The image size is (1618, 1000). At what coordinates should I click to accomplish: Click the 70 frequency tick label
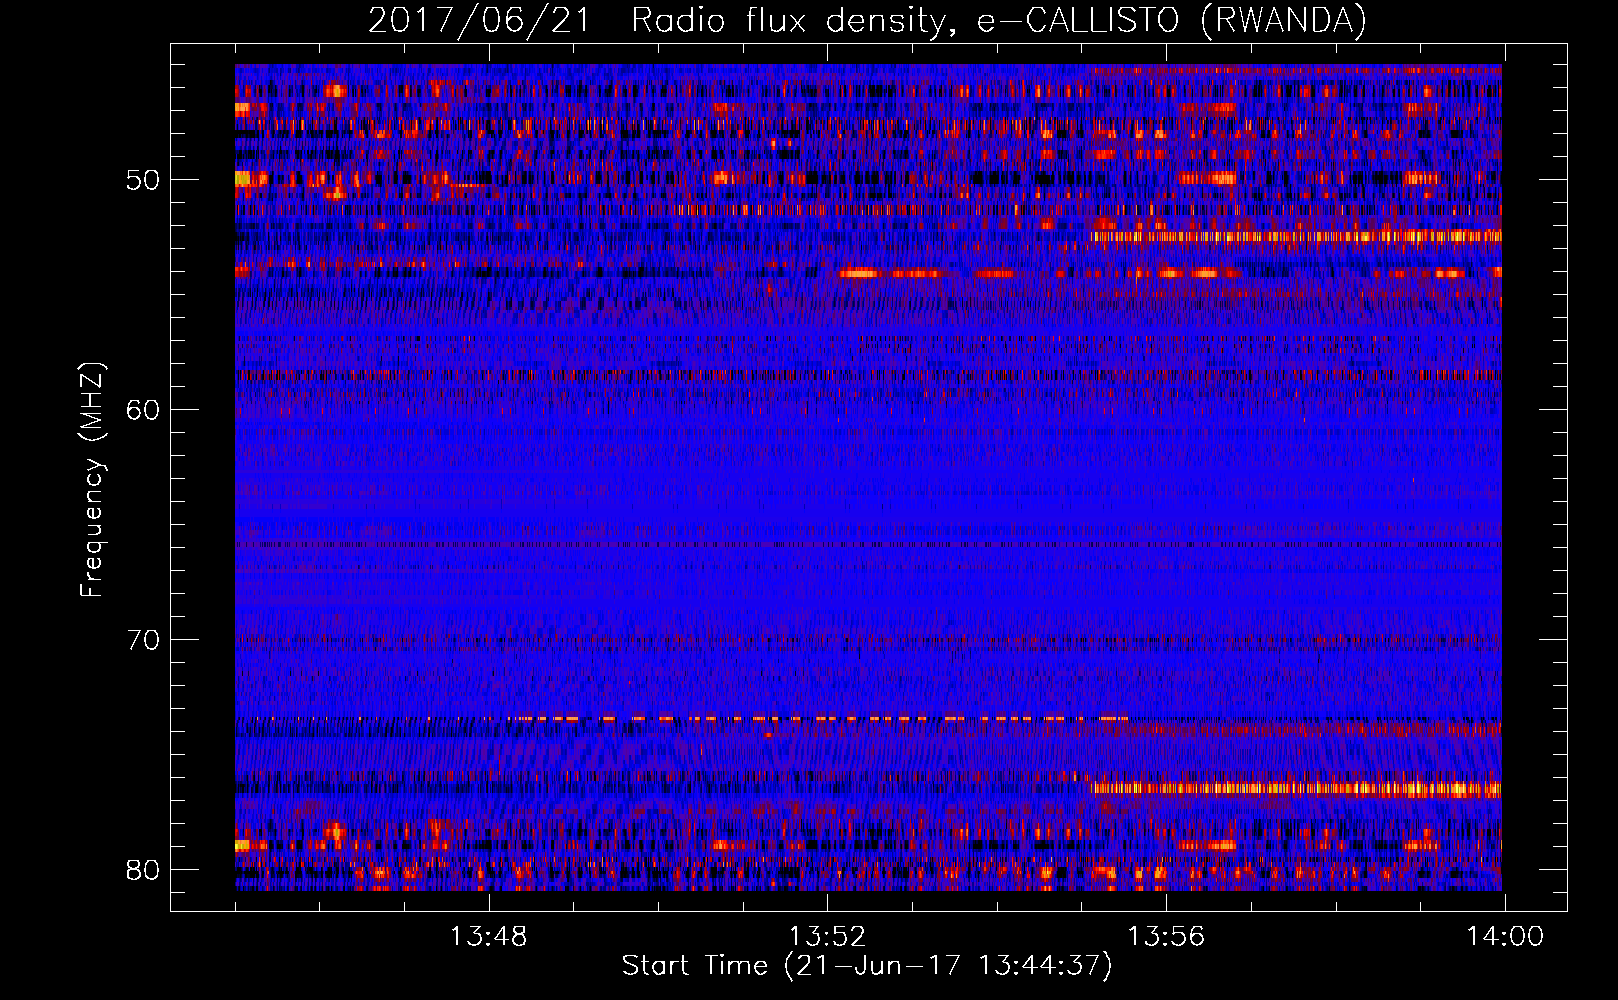coord(143,640)
